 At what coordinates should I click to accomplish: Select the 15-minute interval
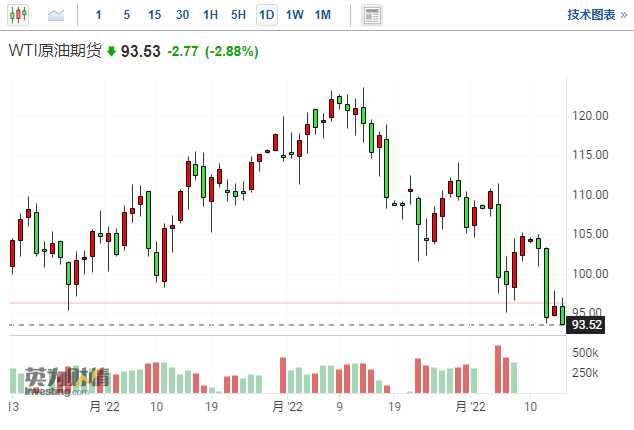coord(154,15)
